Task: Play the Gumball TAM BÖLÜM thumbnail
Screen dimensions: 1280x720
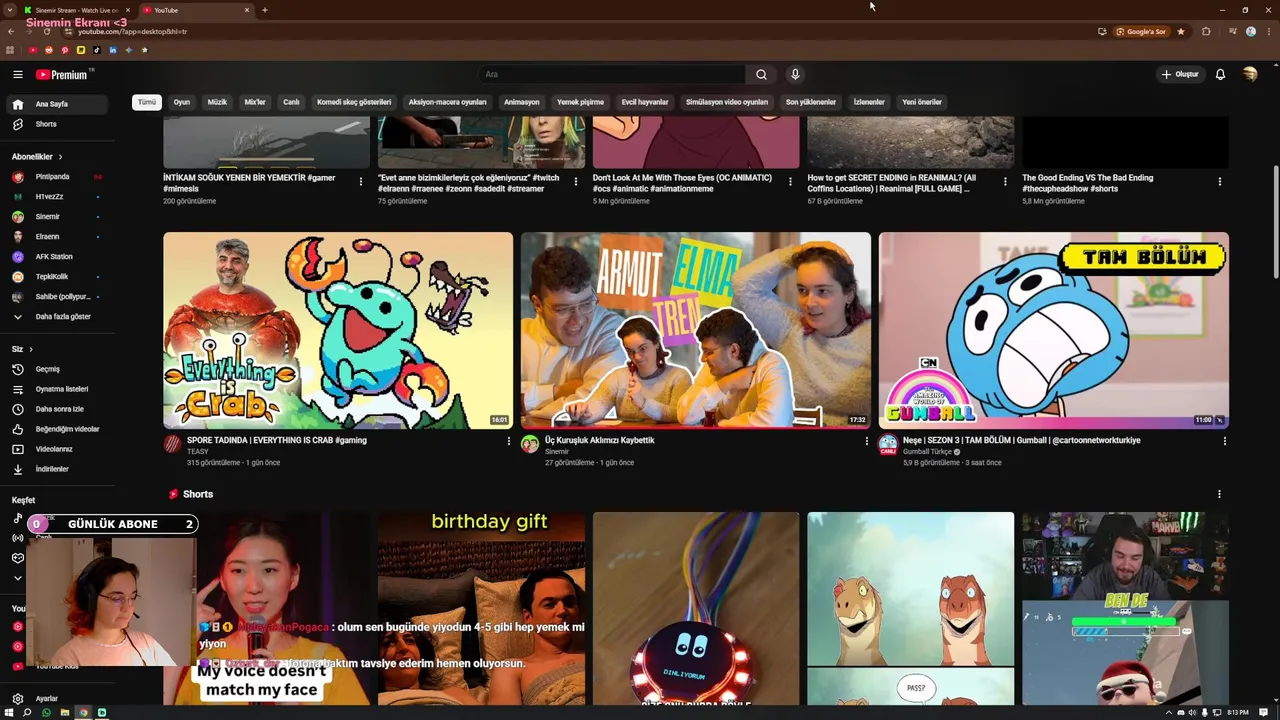Action: [1054, 330]
